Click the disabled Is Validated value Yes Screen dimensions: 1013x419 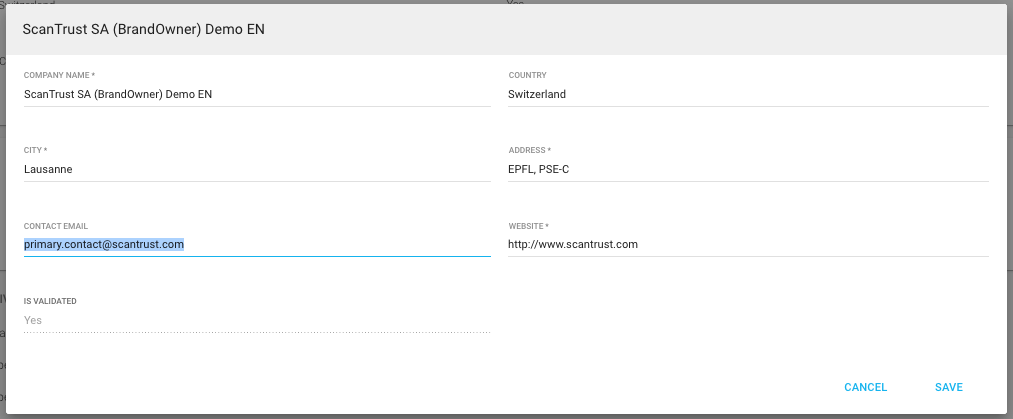click(34, 320)
